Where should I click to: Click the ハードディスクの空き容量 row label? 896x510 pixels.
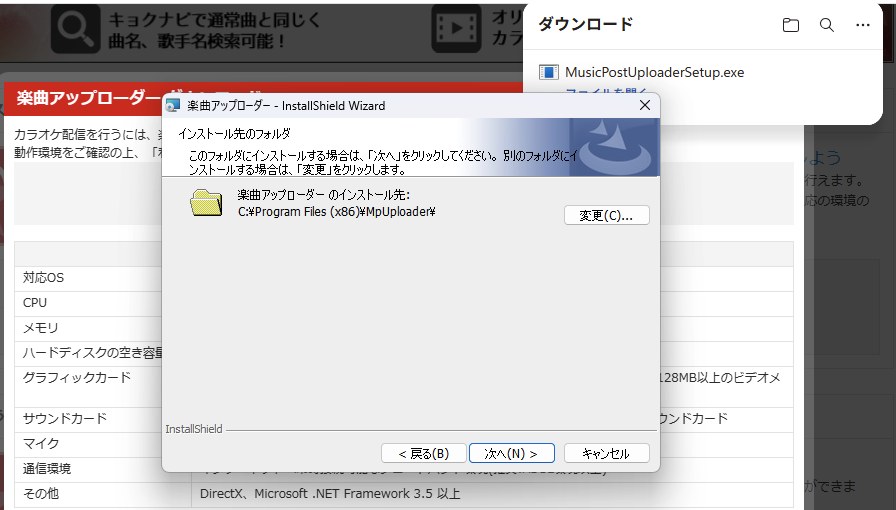pyautogui.click(x=93, y=353)
